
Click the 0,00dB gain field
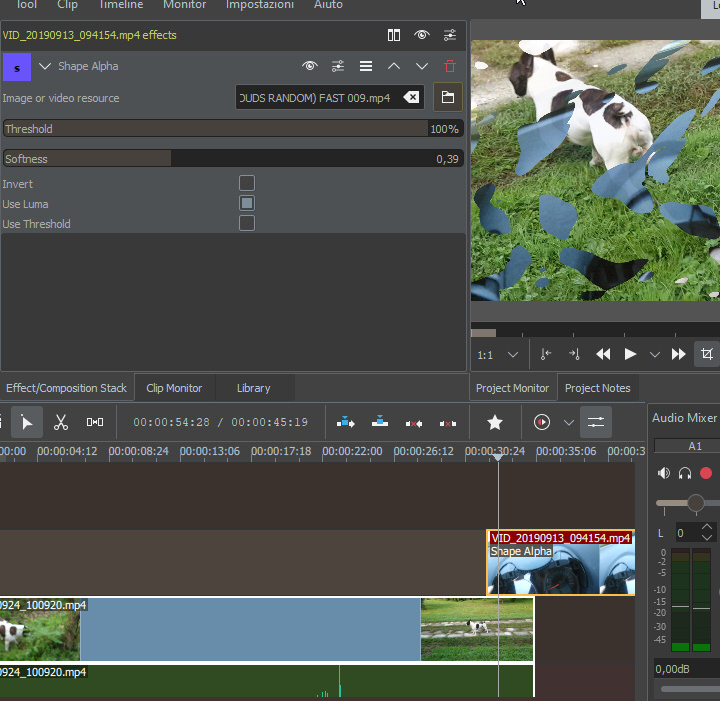pyautogui.click(x=687, y=669)
